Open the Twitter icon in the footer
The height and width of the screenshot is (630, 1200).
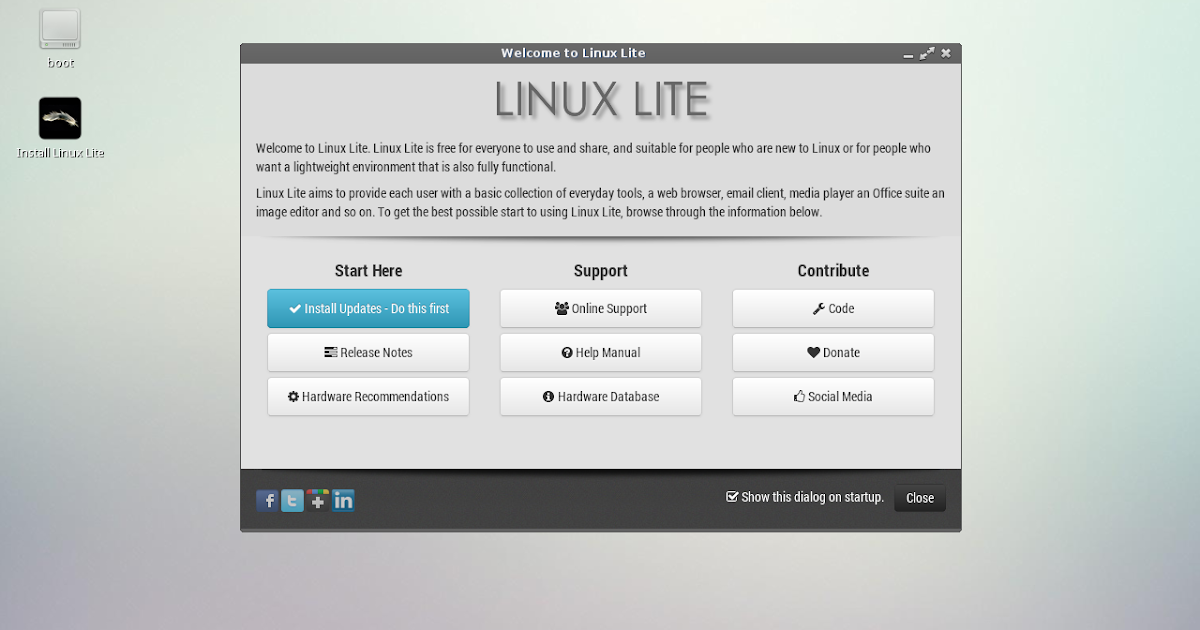pyautogui.click(x=292, y=500)
